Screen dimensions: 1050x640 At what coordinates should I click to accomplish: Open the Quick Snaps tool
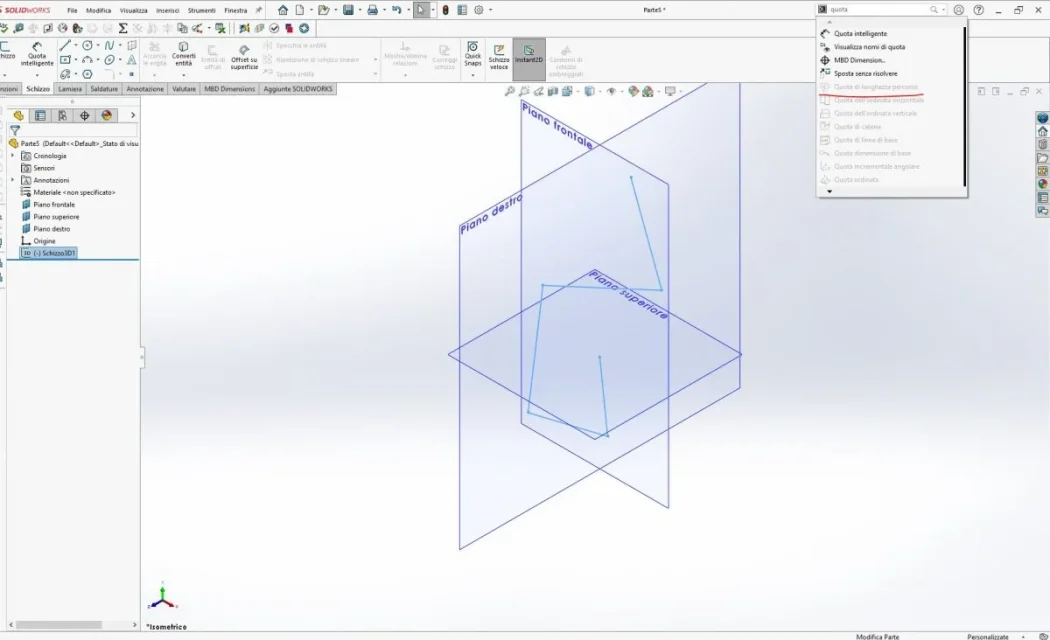[473, 54]
